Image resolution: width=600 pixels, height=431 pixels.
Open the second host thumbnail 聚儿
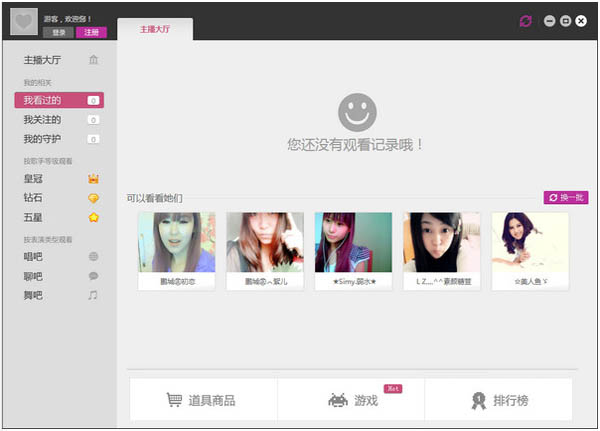[265, 242]
